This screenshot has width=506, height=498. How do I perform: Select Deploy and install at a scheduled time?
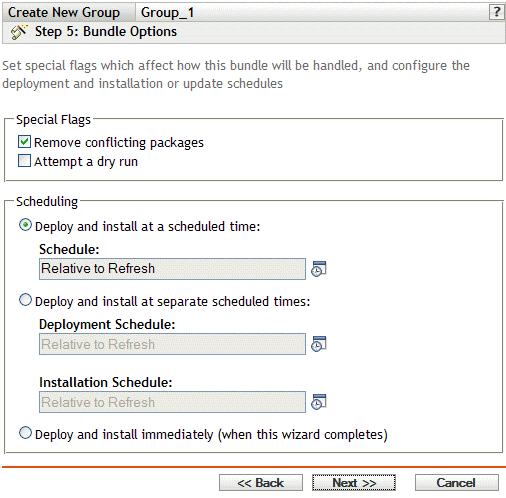(25, 225)
